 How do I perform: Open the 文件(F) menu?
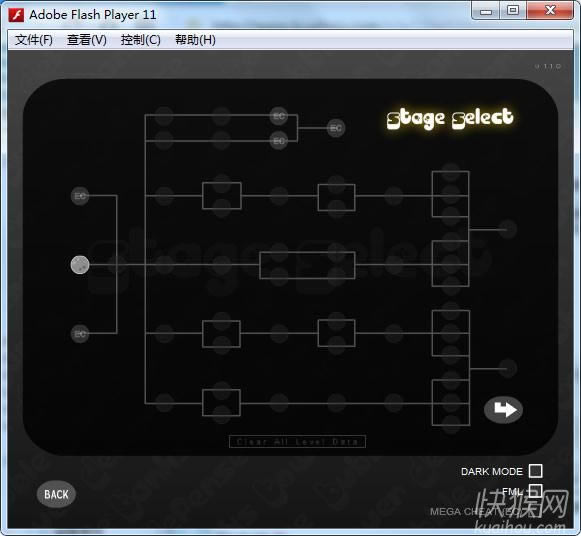click(34, 40)
